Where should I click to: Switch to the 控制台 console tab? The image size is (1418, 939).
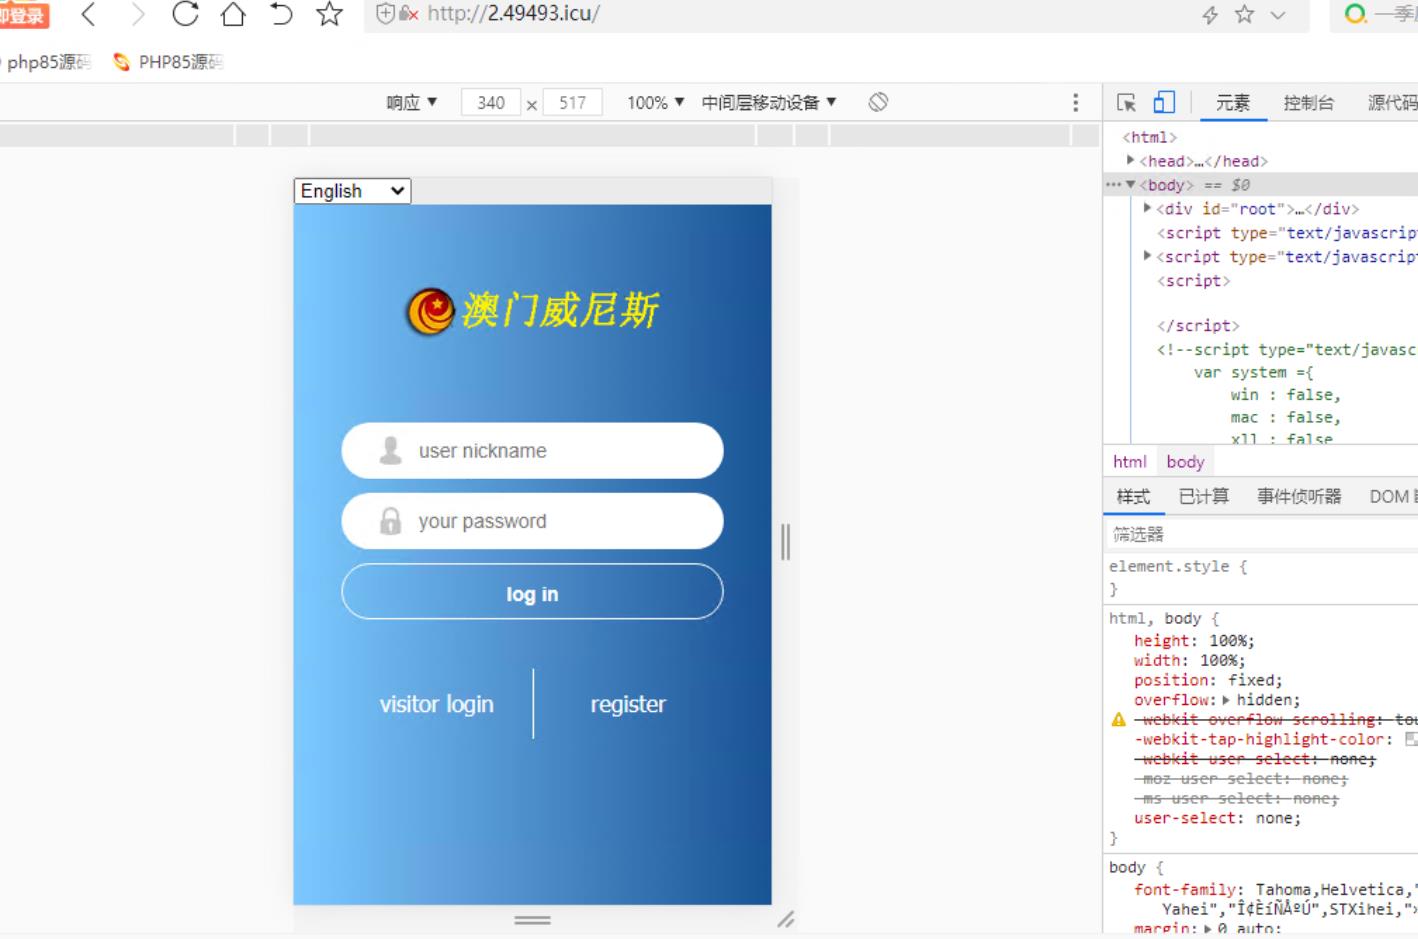point(1308,102)
